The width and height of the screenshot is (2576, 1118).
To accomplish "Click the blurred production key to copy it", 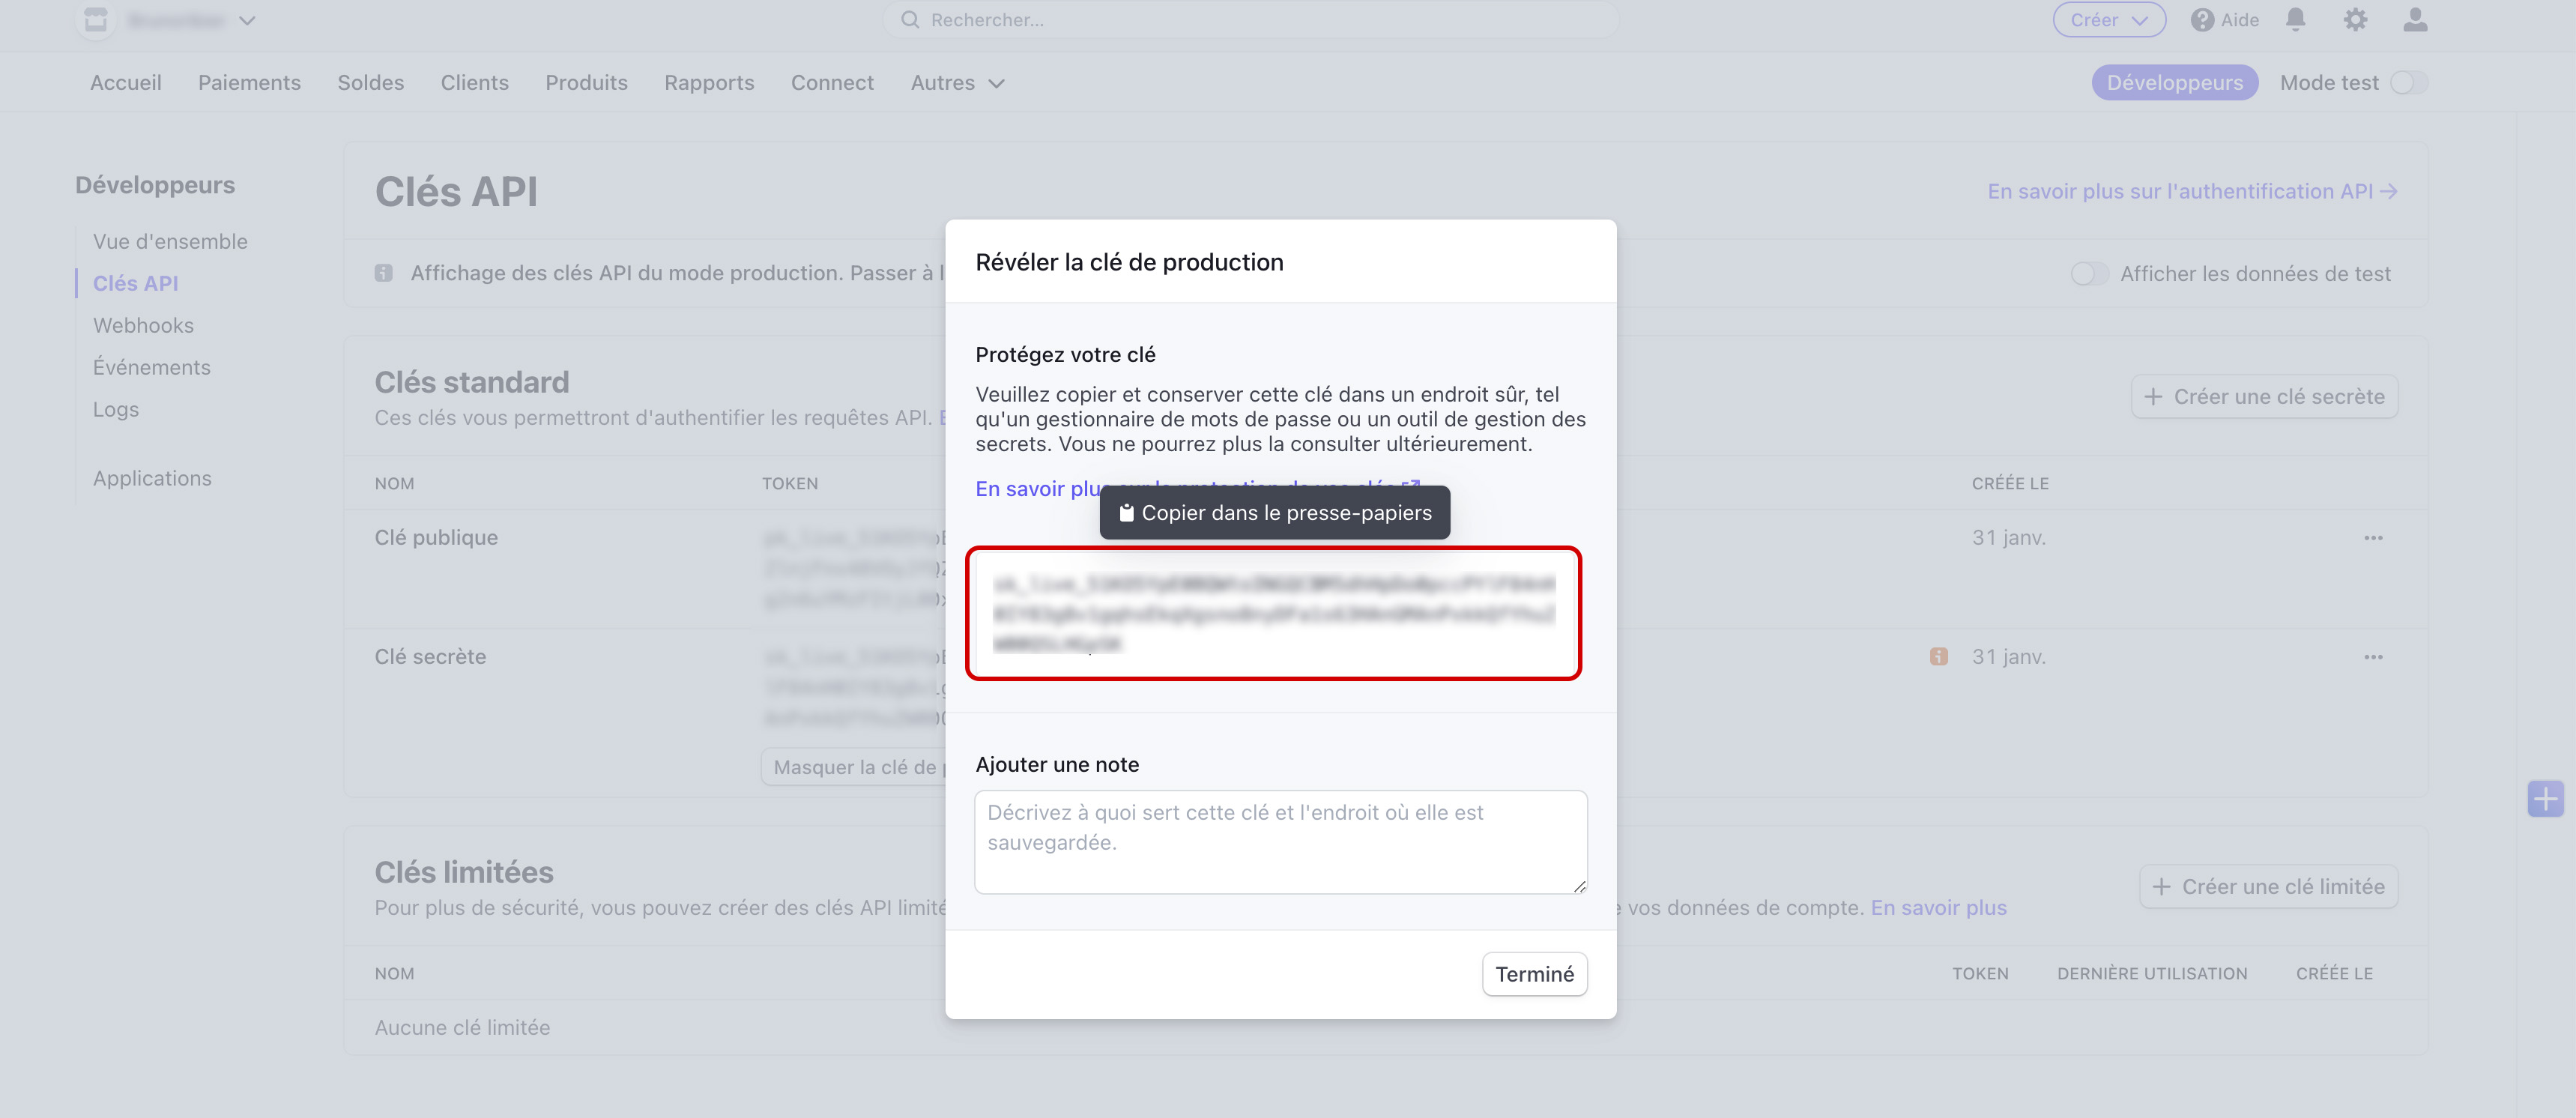I will pyautogui.click(x=1273, y=613).
